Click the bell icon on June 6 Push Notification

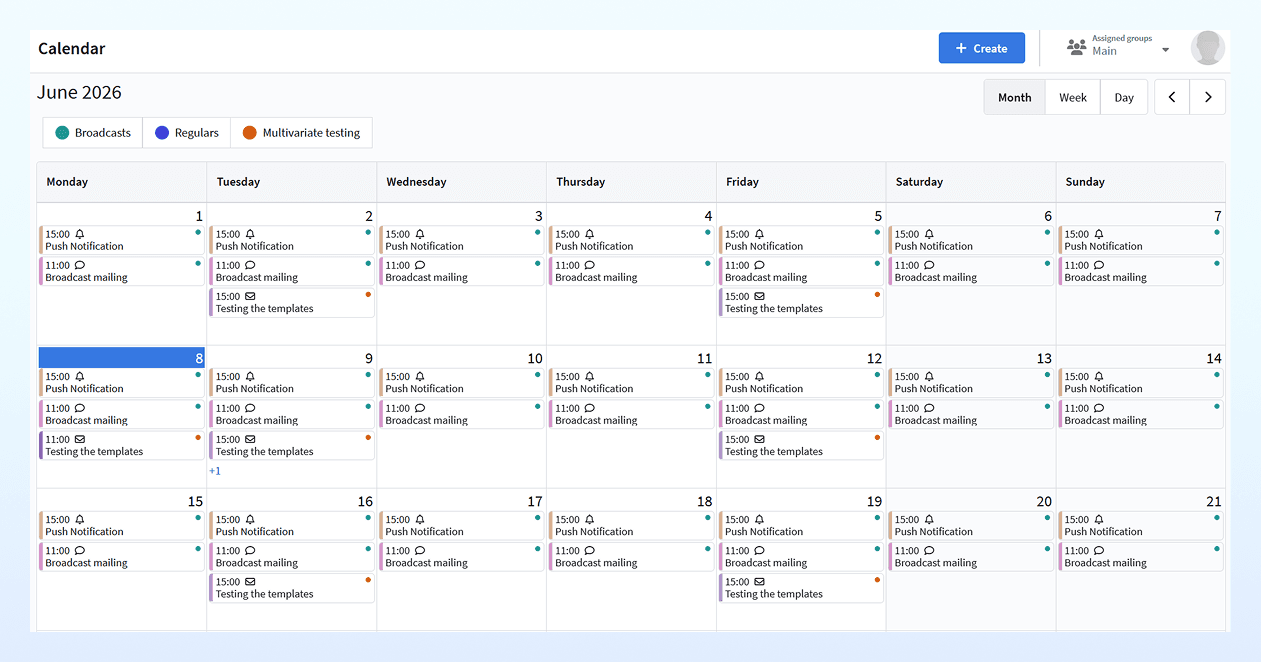(x=929, y=234)
